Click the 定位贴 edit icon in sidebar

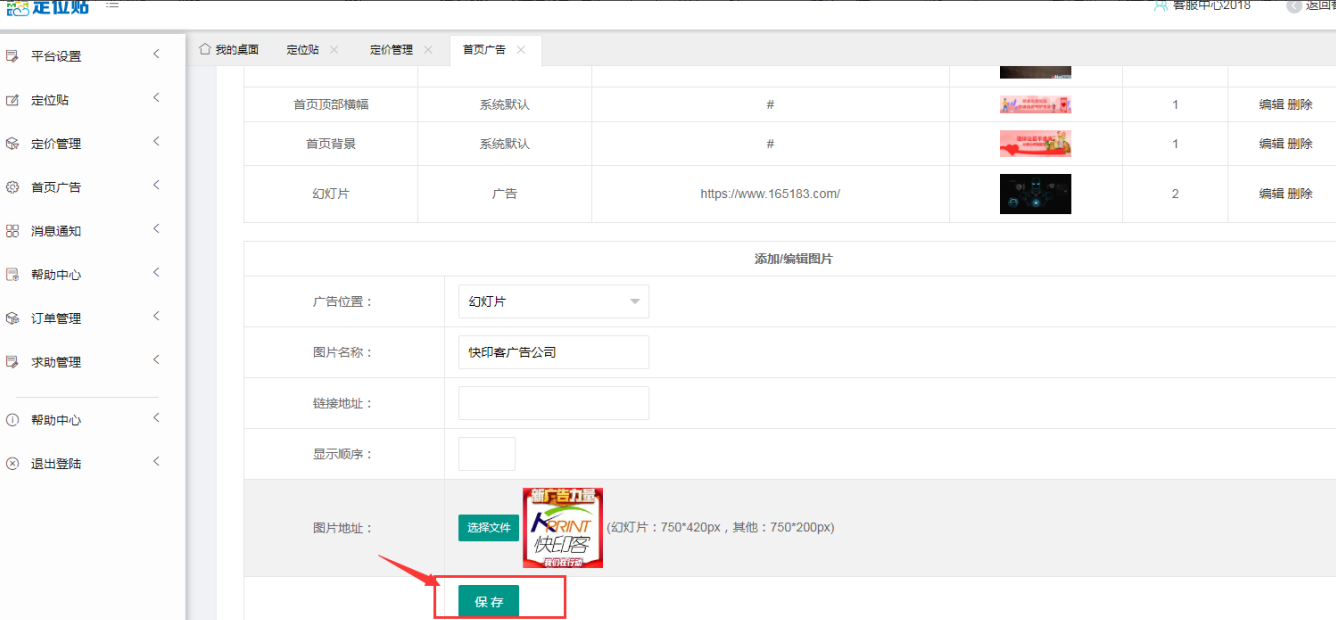click(x=13, y=100)
